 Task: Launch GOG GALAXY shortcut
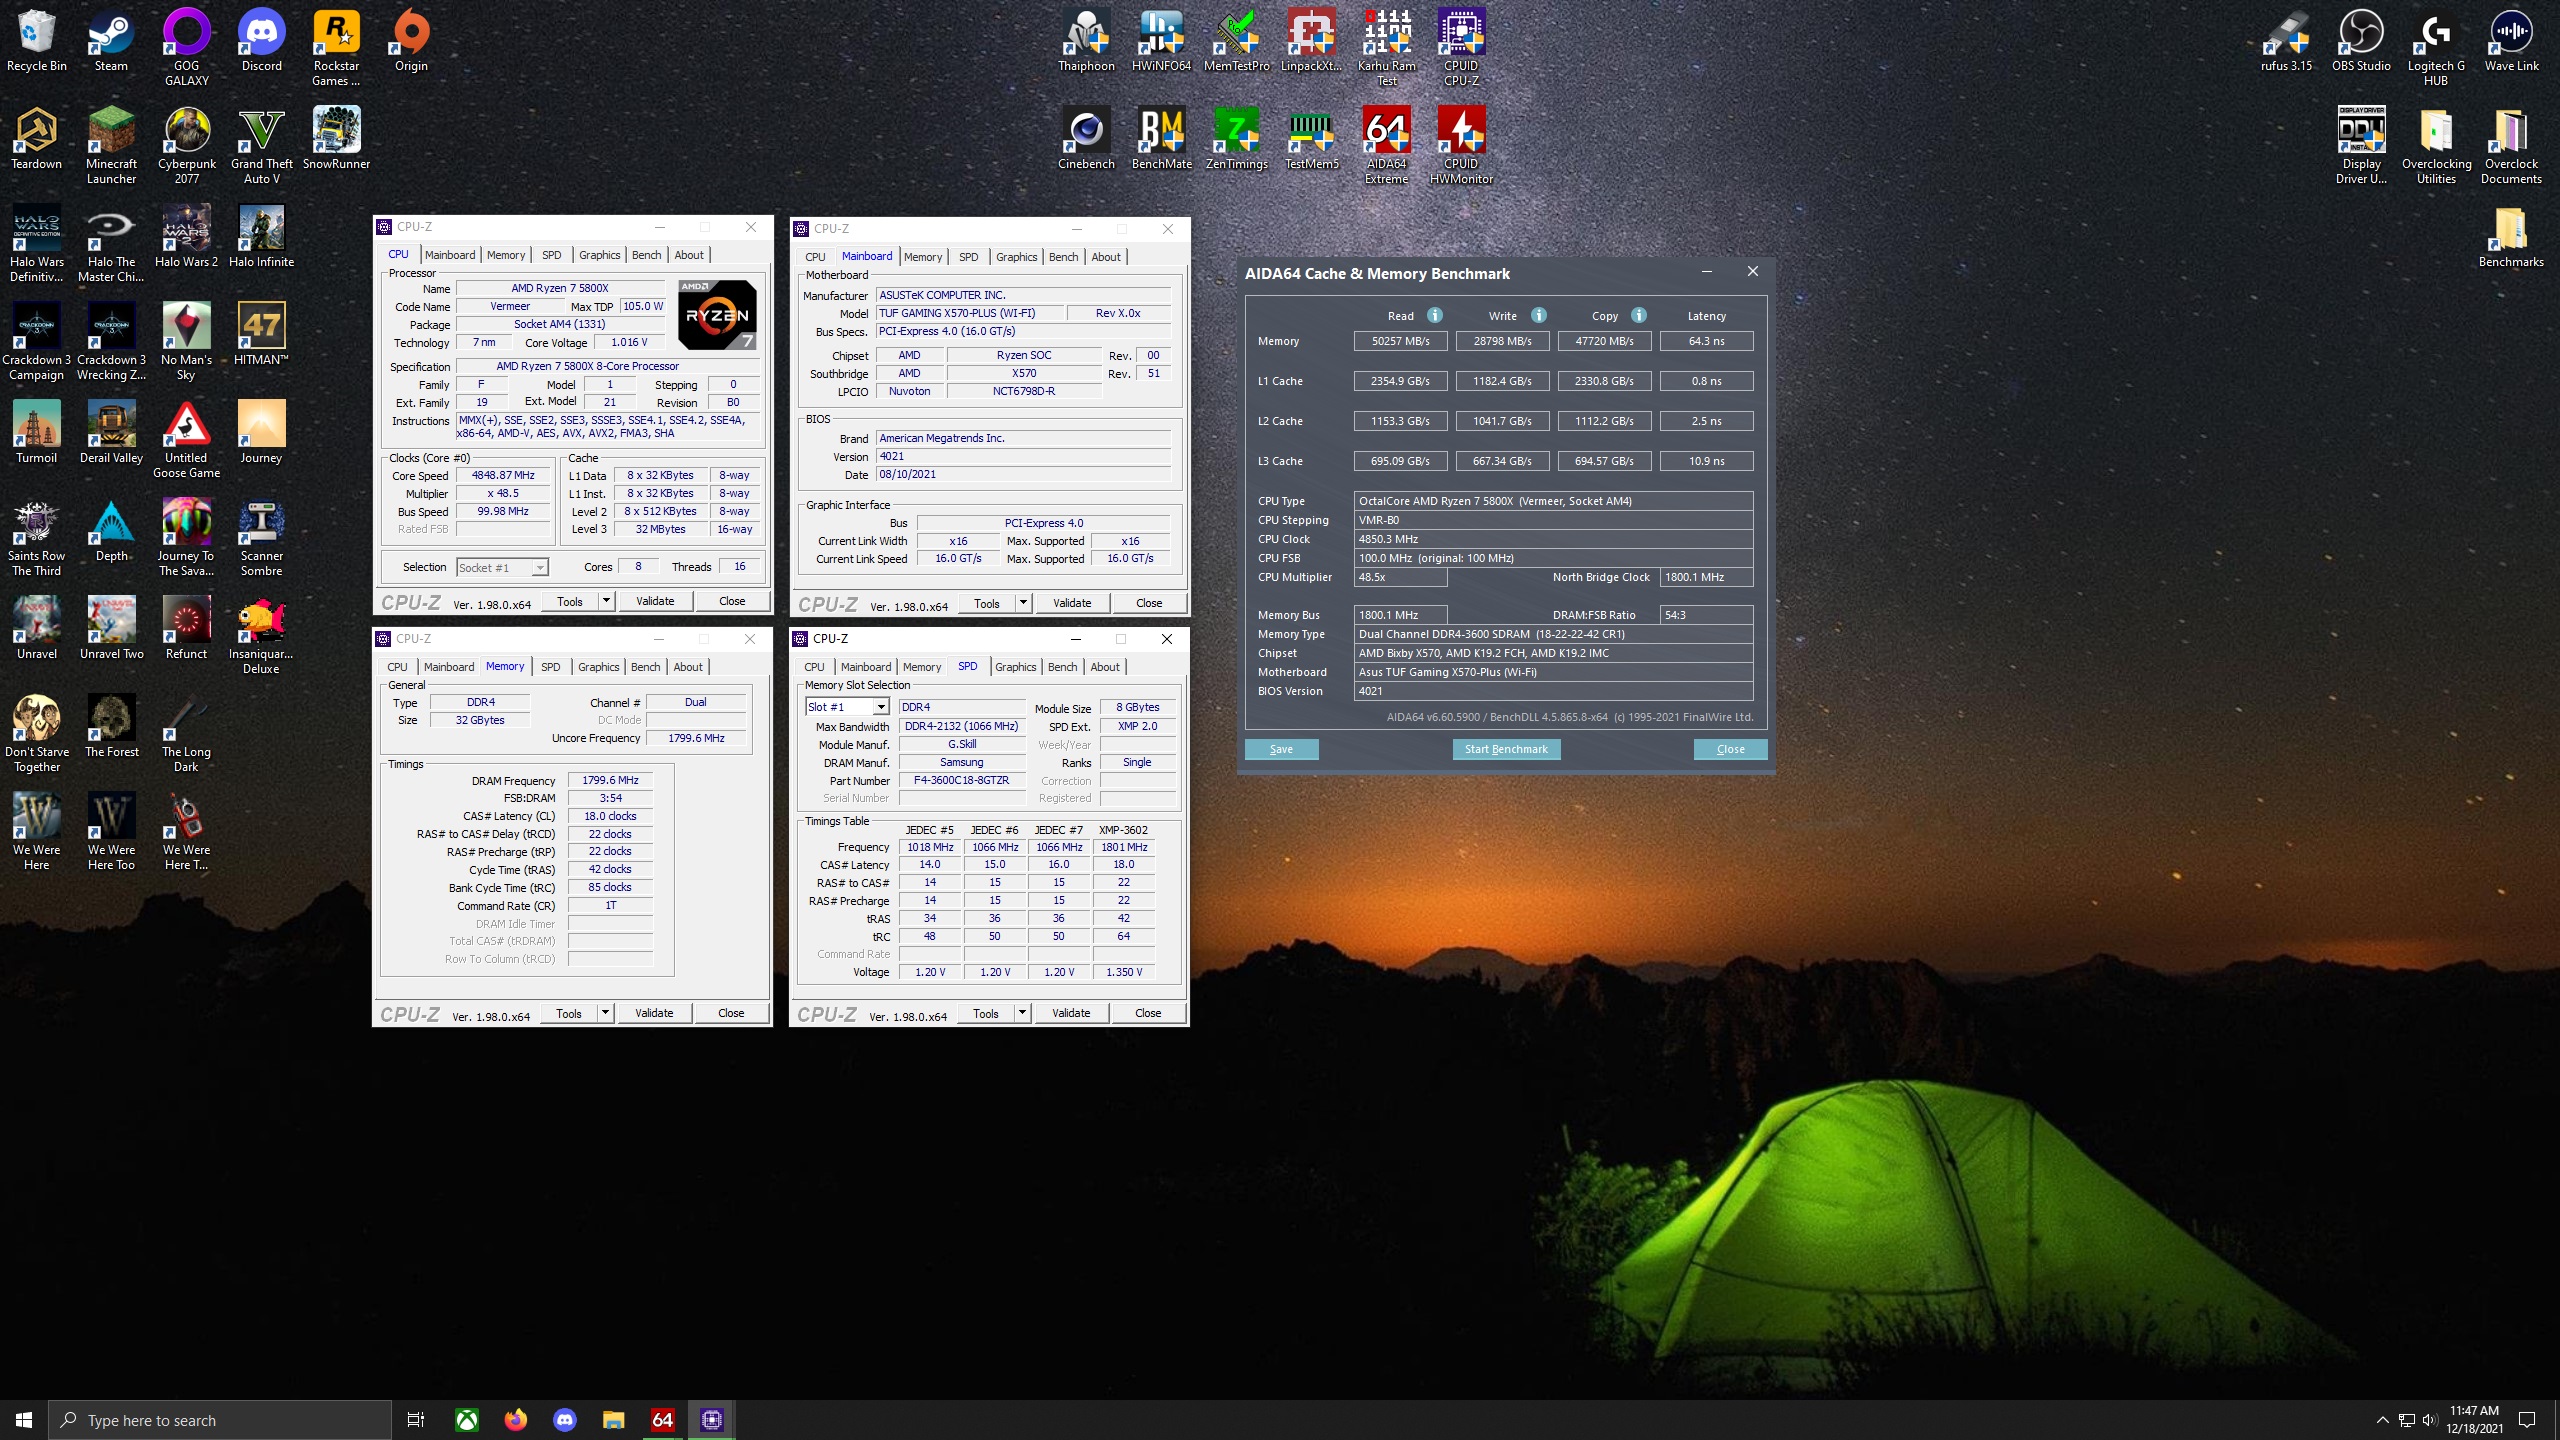tap(186, 47)
